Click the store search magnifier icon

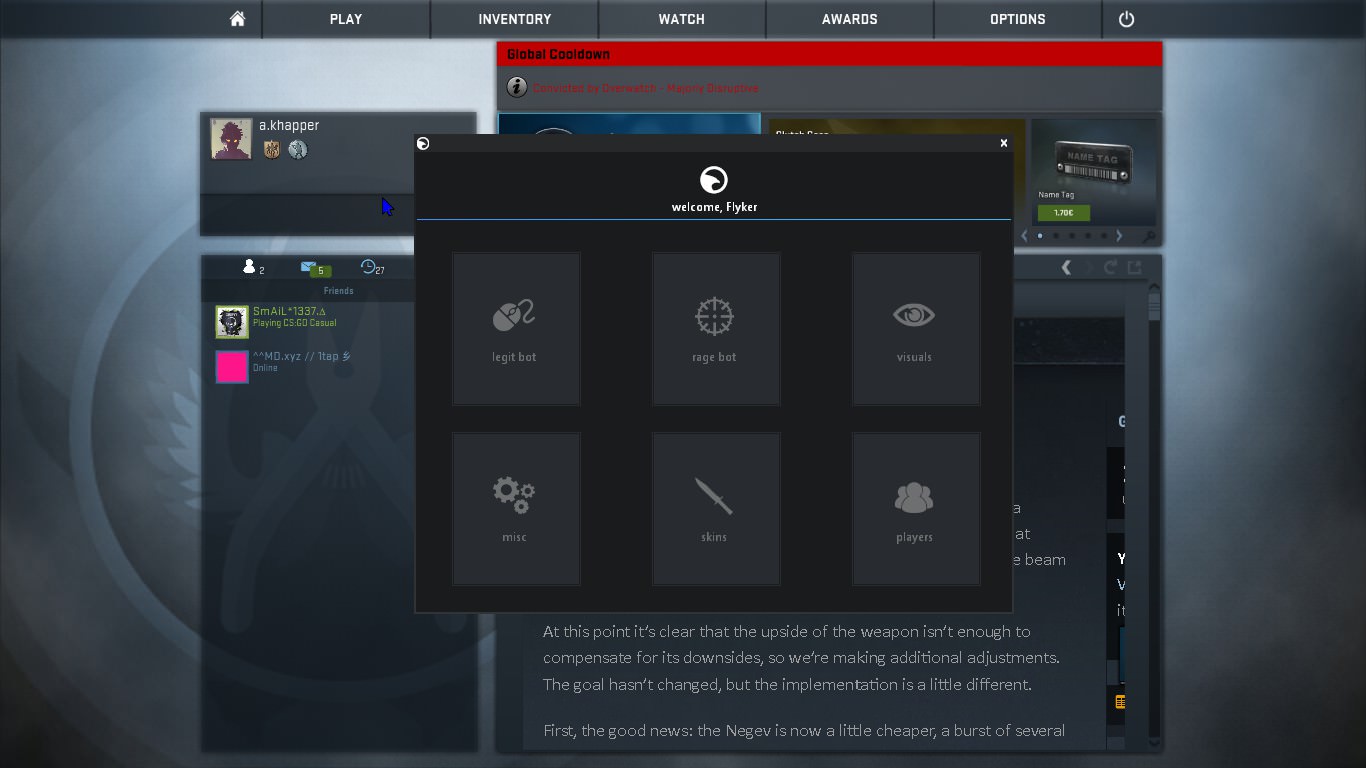[x=1148, y=237]
